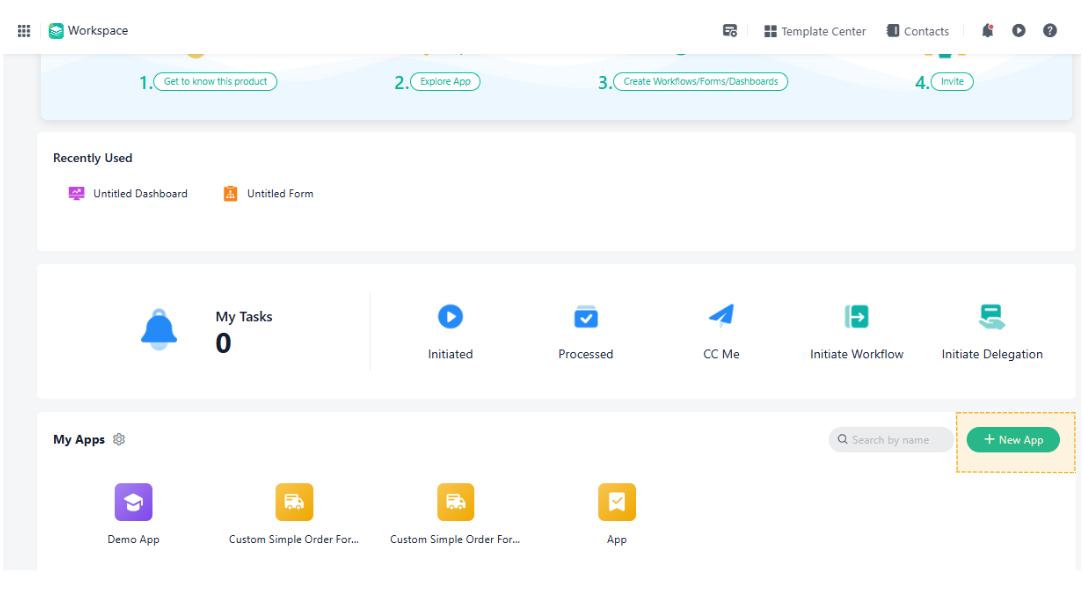Screen dimensions: 1083x606
Task: Open the app named App
Action: [617, 502]
